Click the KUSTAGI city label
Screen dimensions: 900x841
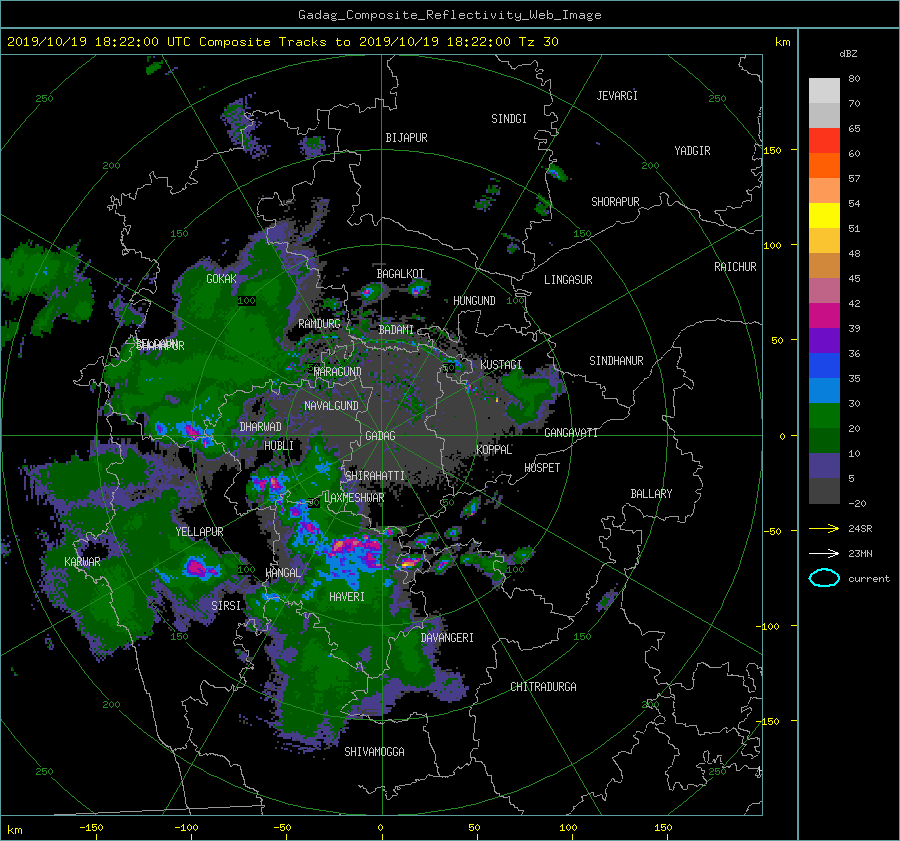[501, 365]
